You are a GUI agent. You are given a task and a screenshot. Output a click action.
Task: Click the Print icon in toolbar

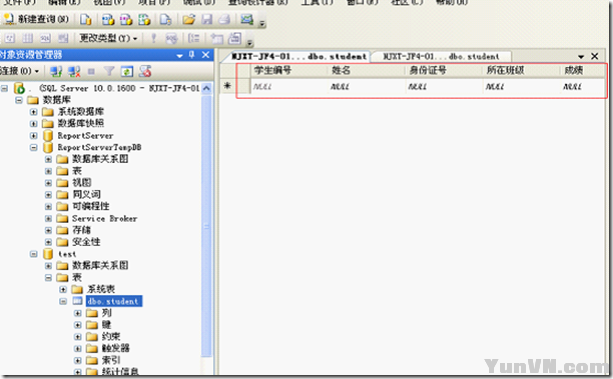click(225, 19)
